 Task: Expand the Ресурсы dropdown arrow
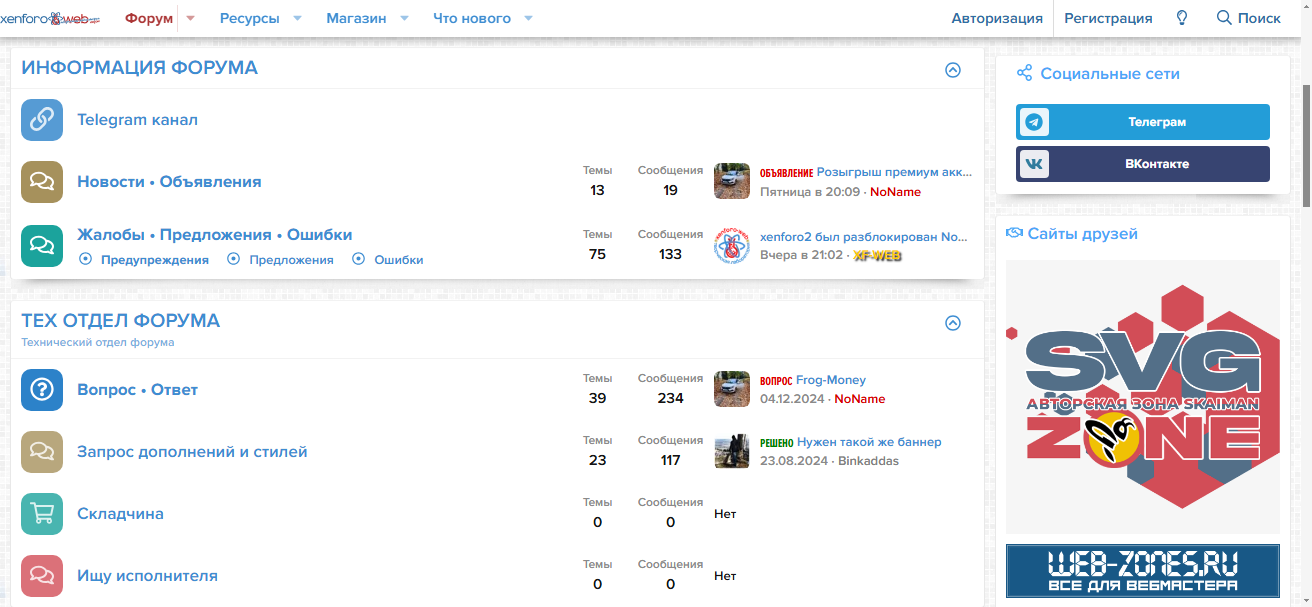point(299,18)
